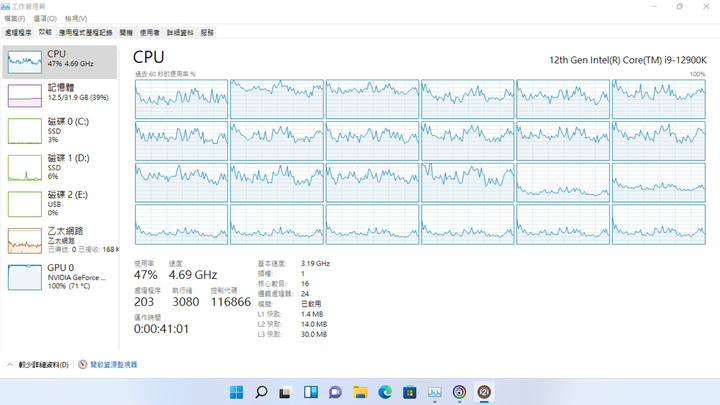Image resolution: width=720 pixels, height=405 pixels.
Task: Click the large CPU heading
Action: point(149,57)
